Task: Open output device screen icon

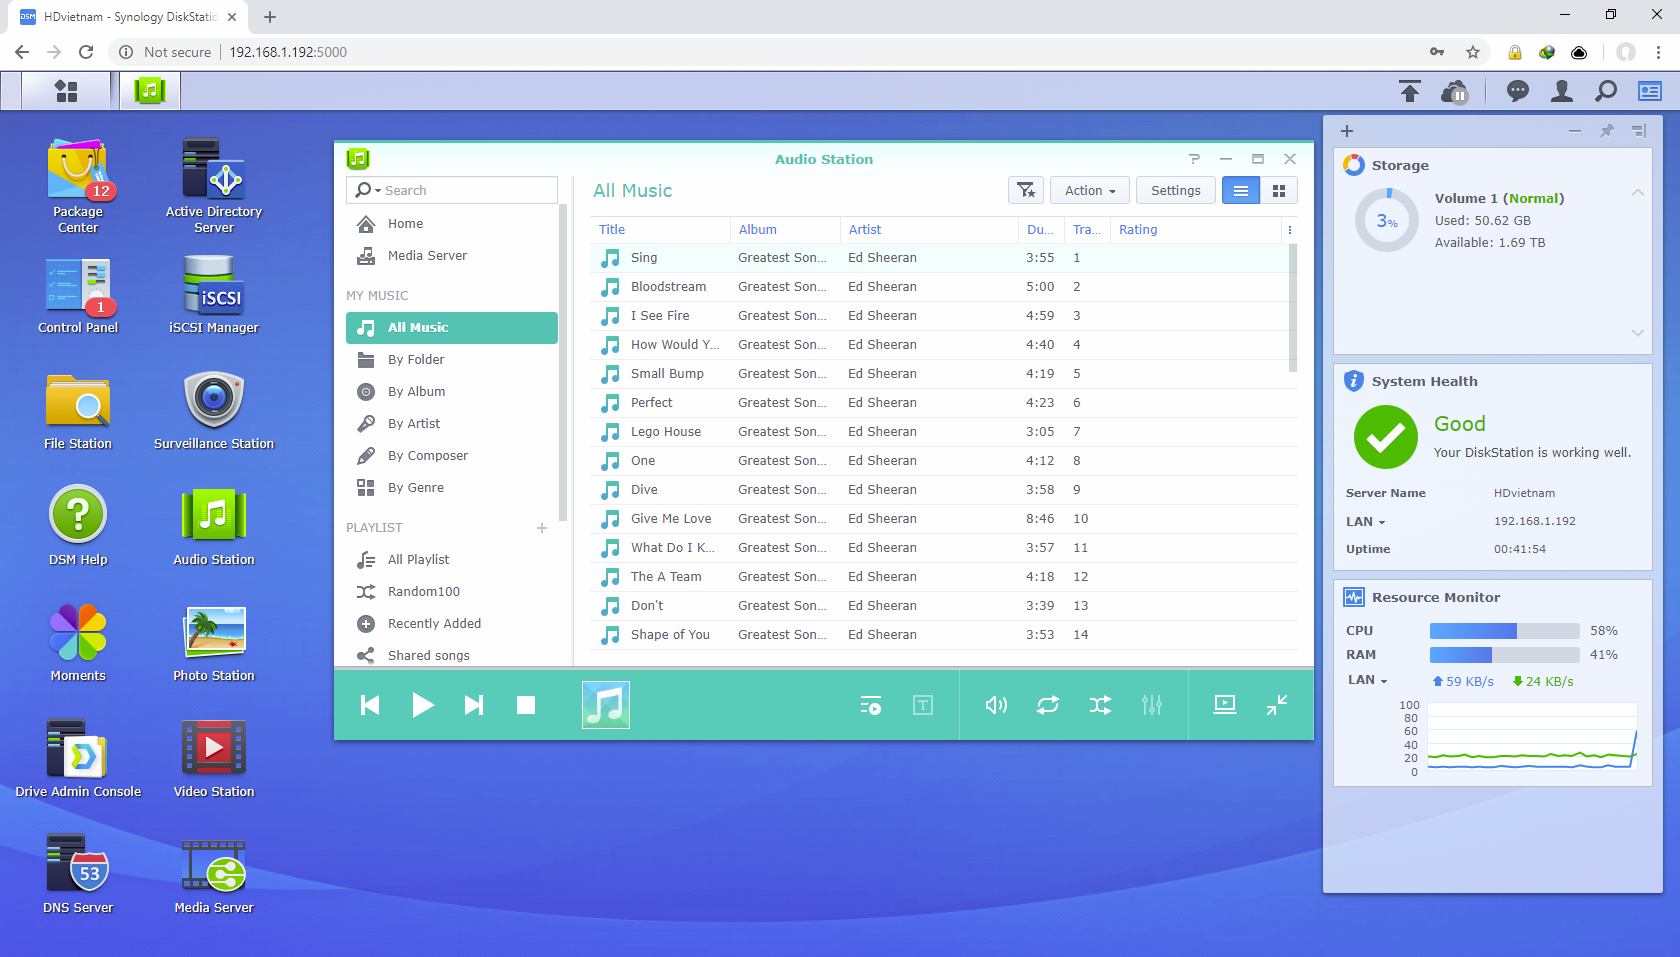Action: [x=1225, y=705]
